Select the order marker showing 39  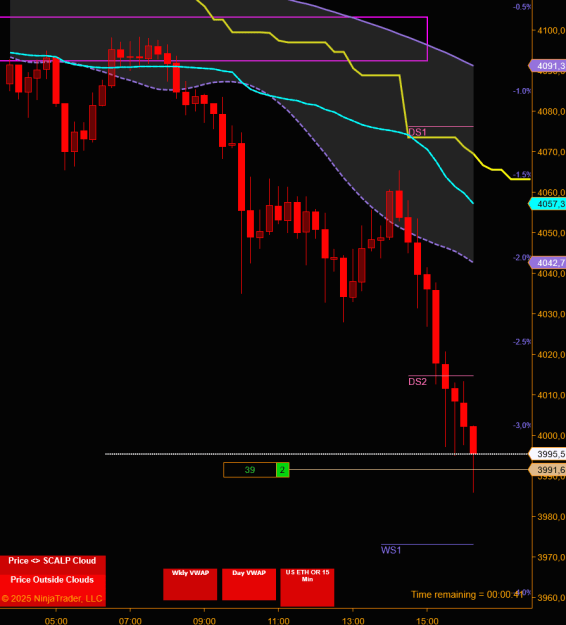click(250, 470)
